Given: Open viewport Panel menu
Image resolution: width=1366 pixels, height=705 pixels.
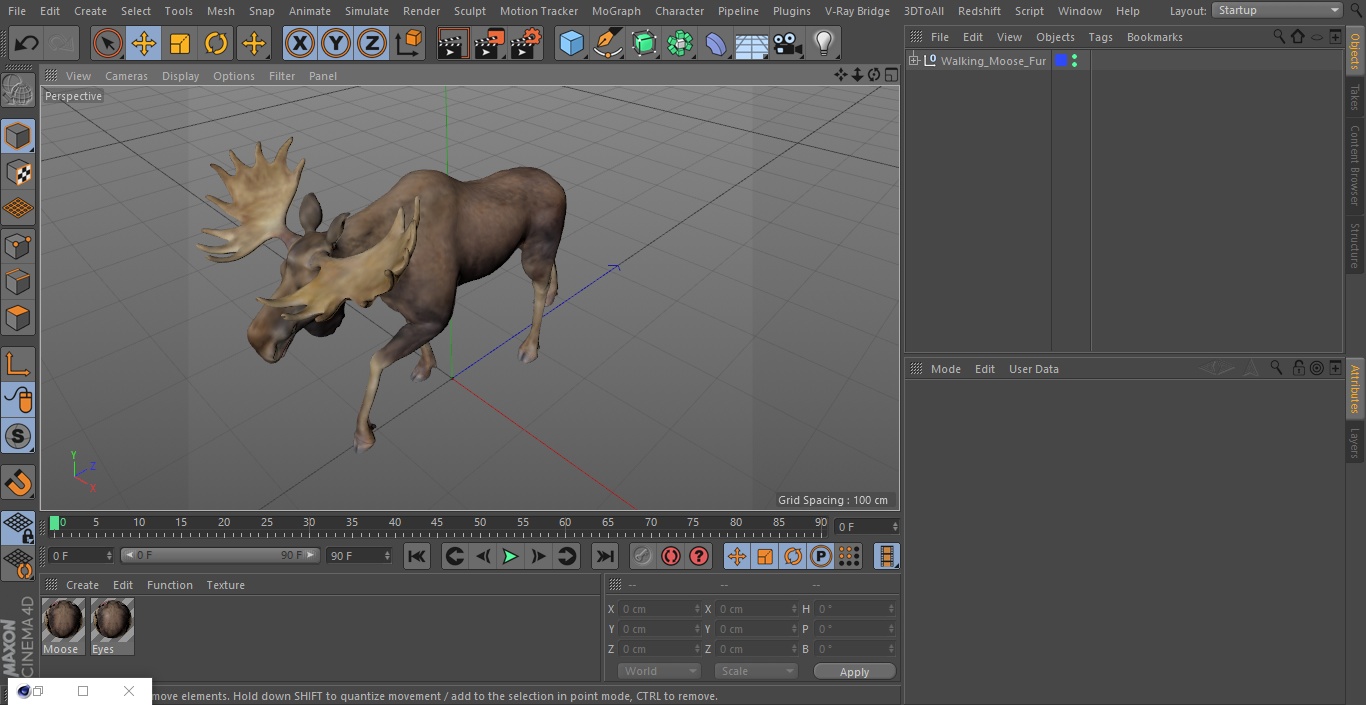Looking at the screenshot, I should pyautogui.click(x=322, y=76).
